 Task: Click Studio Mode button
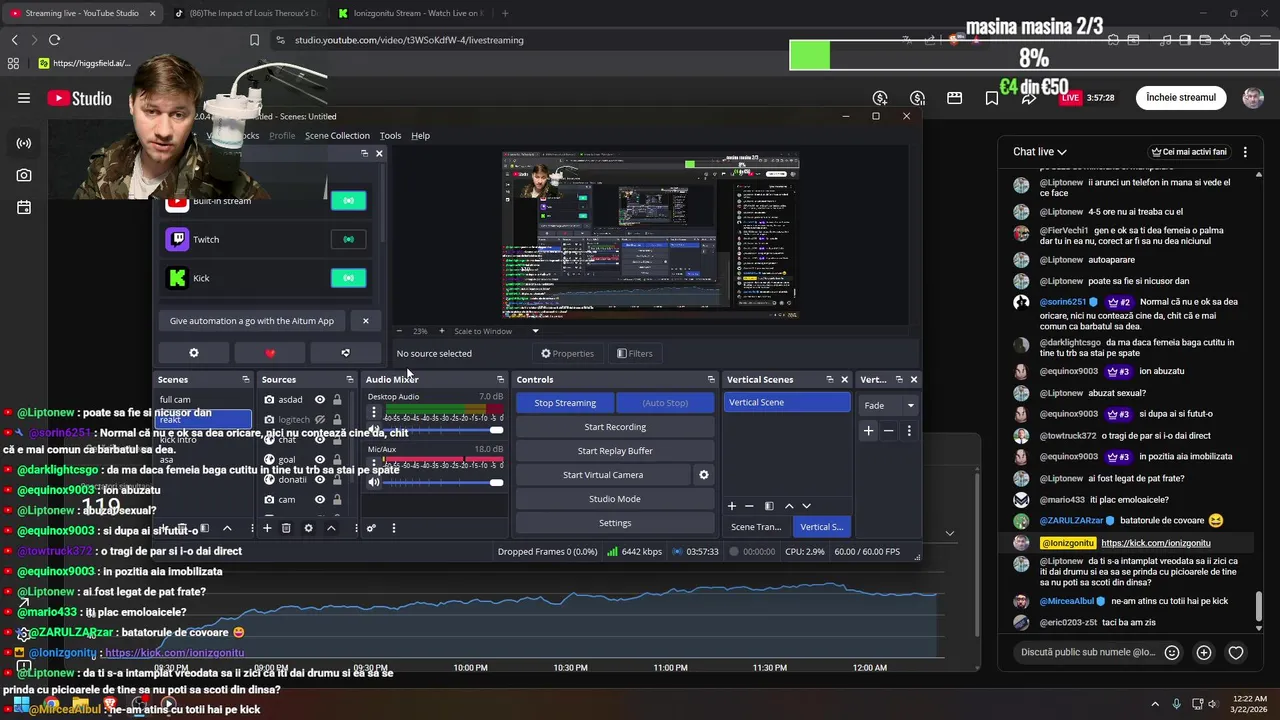(615, 499)
